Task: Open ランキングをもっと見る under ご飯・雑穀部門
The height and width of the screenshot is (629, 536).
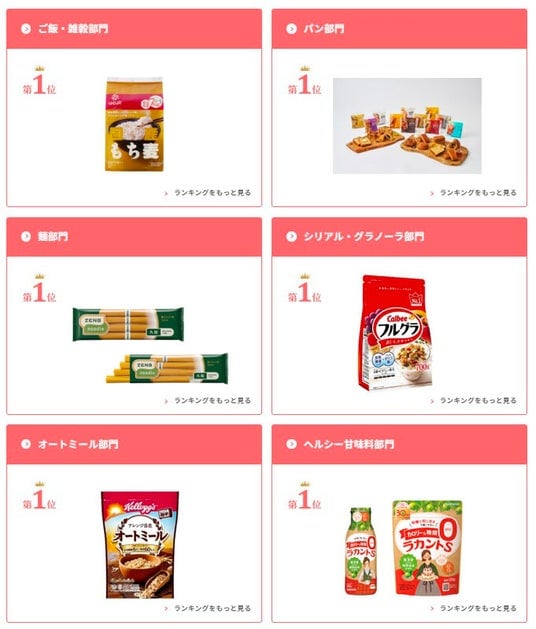Action: [208, 193]
